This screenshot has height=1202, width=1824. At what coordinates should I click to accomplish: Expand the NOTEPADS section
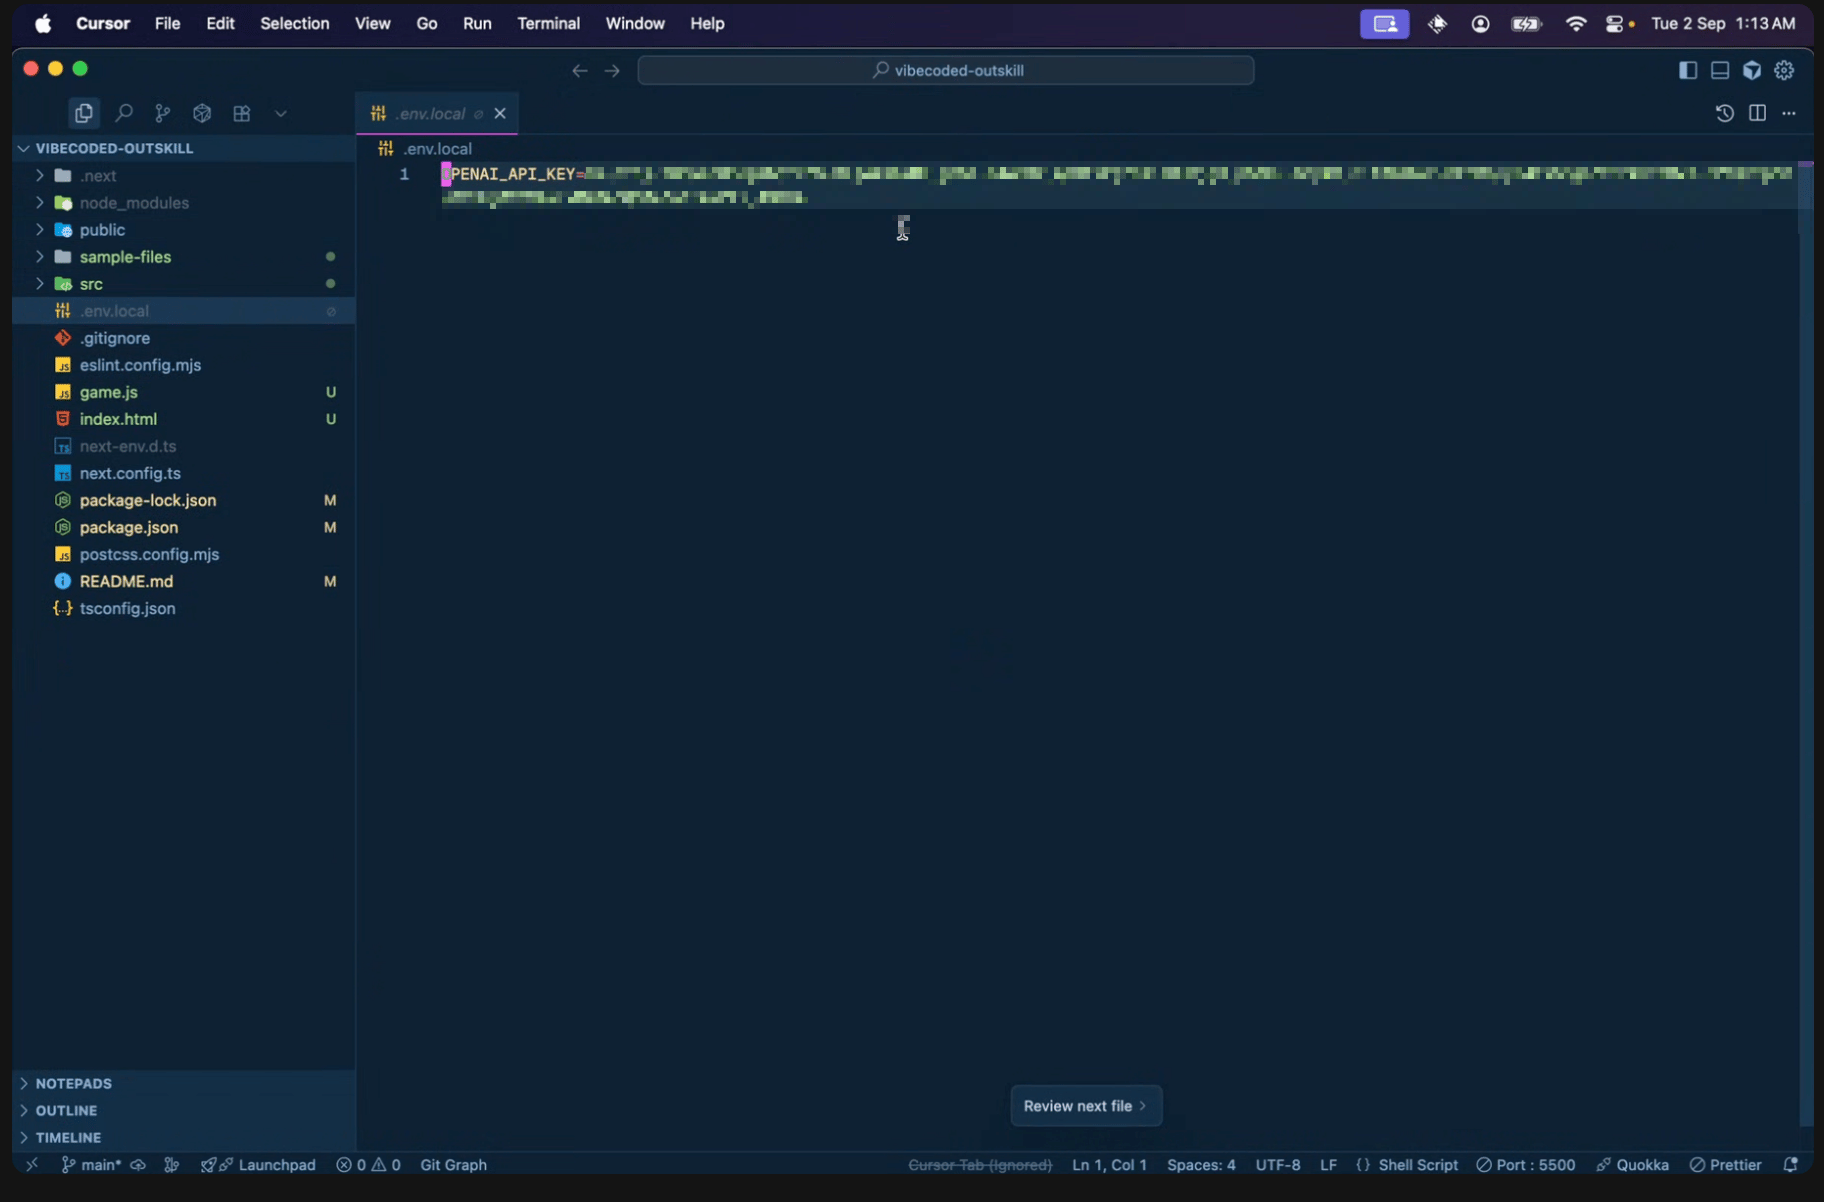tap(184, 1083)
